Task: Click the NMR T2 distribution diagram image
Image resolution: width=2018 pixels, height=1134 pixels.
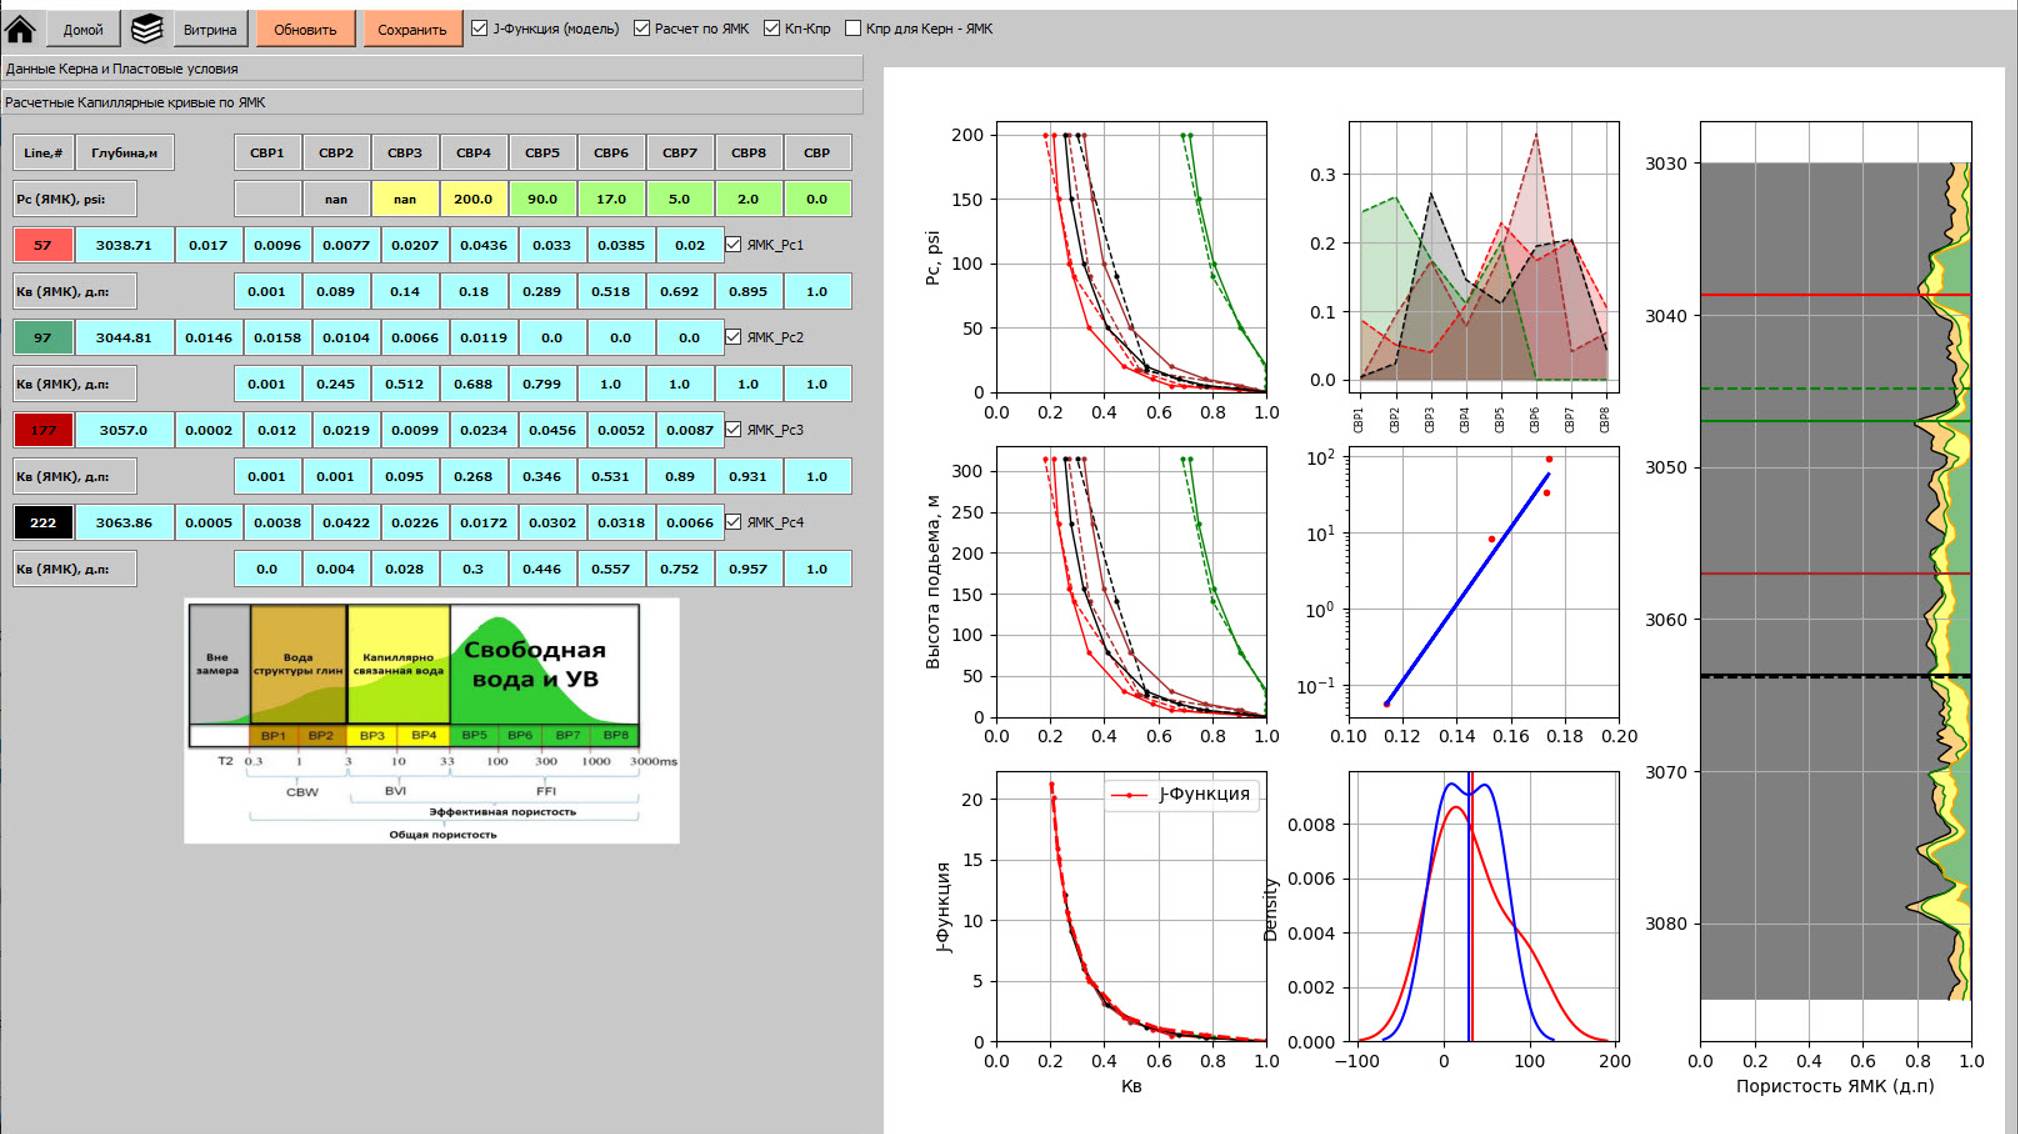Action: (x=432, y=721)
